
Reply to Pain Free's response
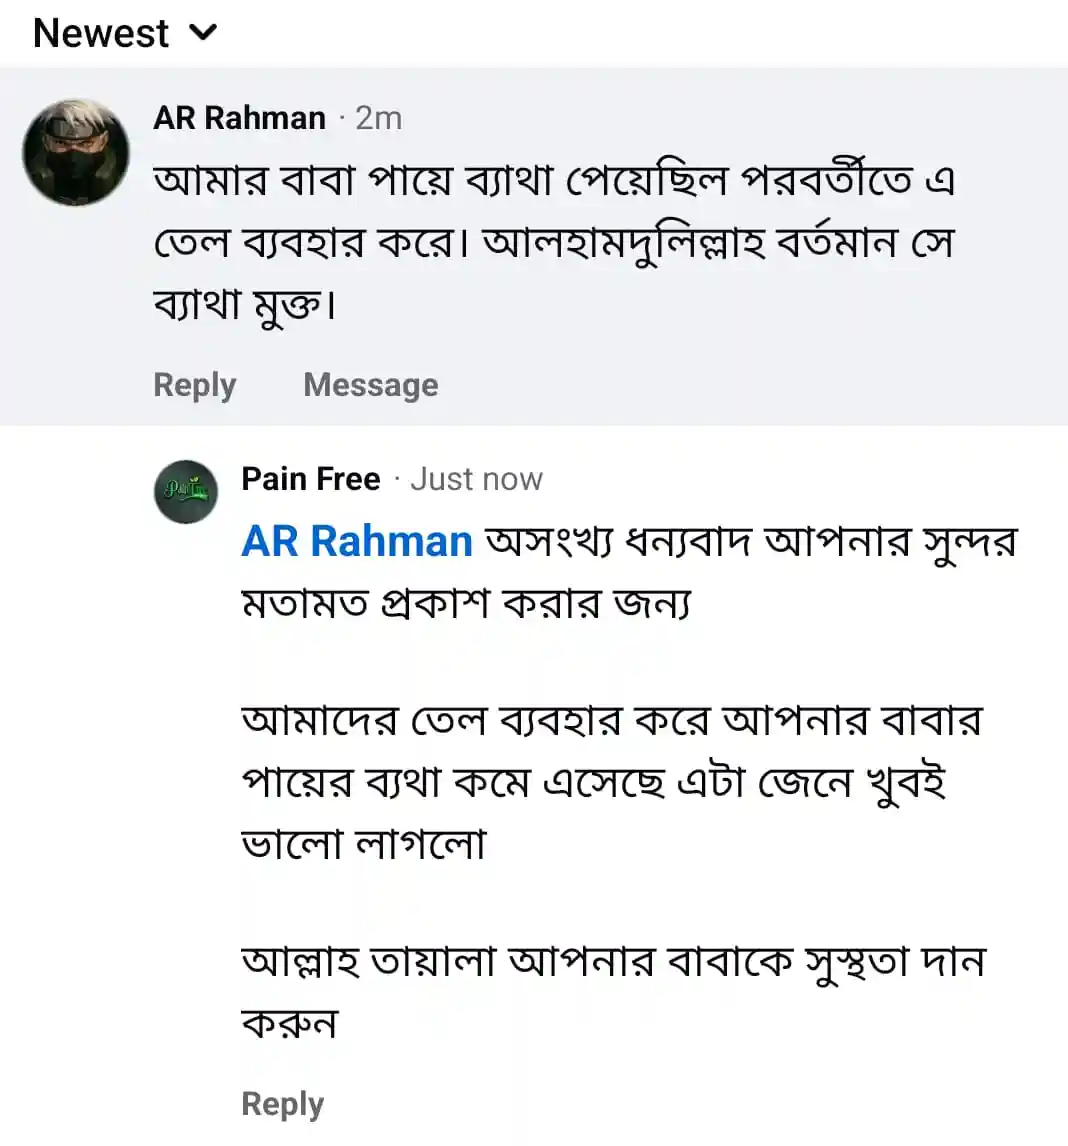coord(283,1104)
